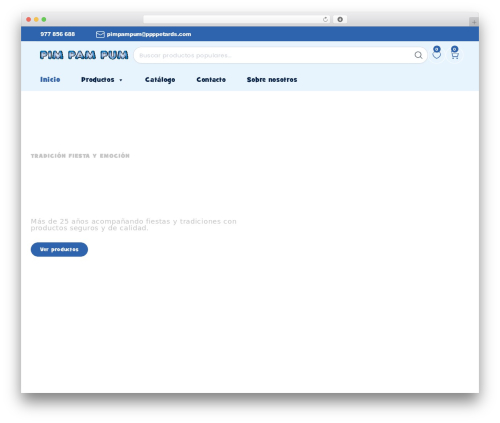
Task: Open the wishlist heart icon
Action: point(437,55)
